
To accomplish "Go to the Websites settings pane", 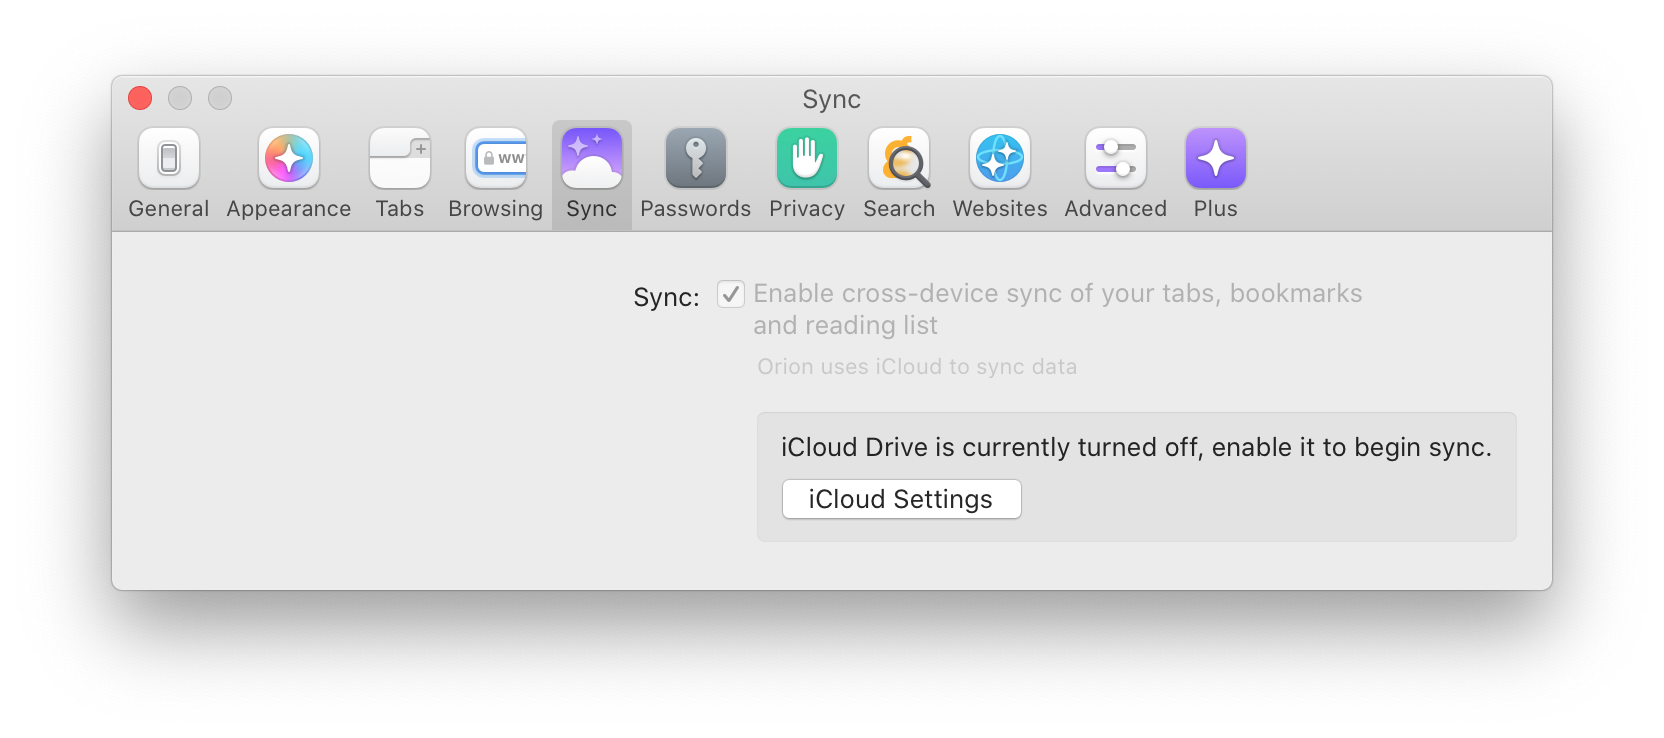I will tap(999, 173).
